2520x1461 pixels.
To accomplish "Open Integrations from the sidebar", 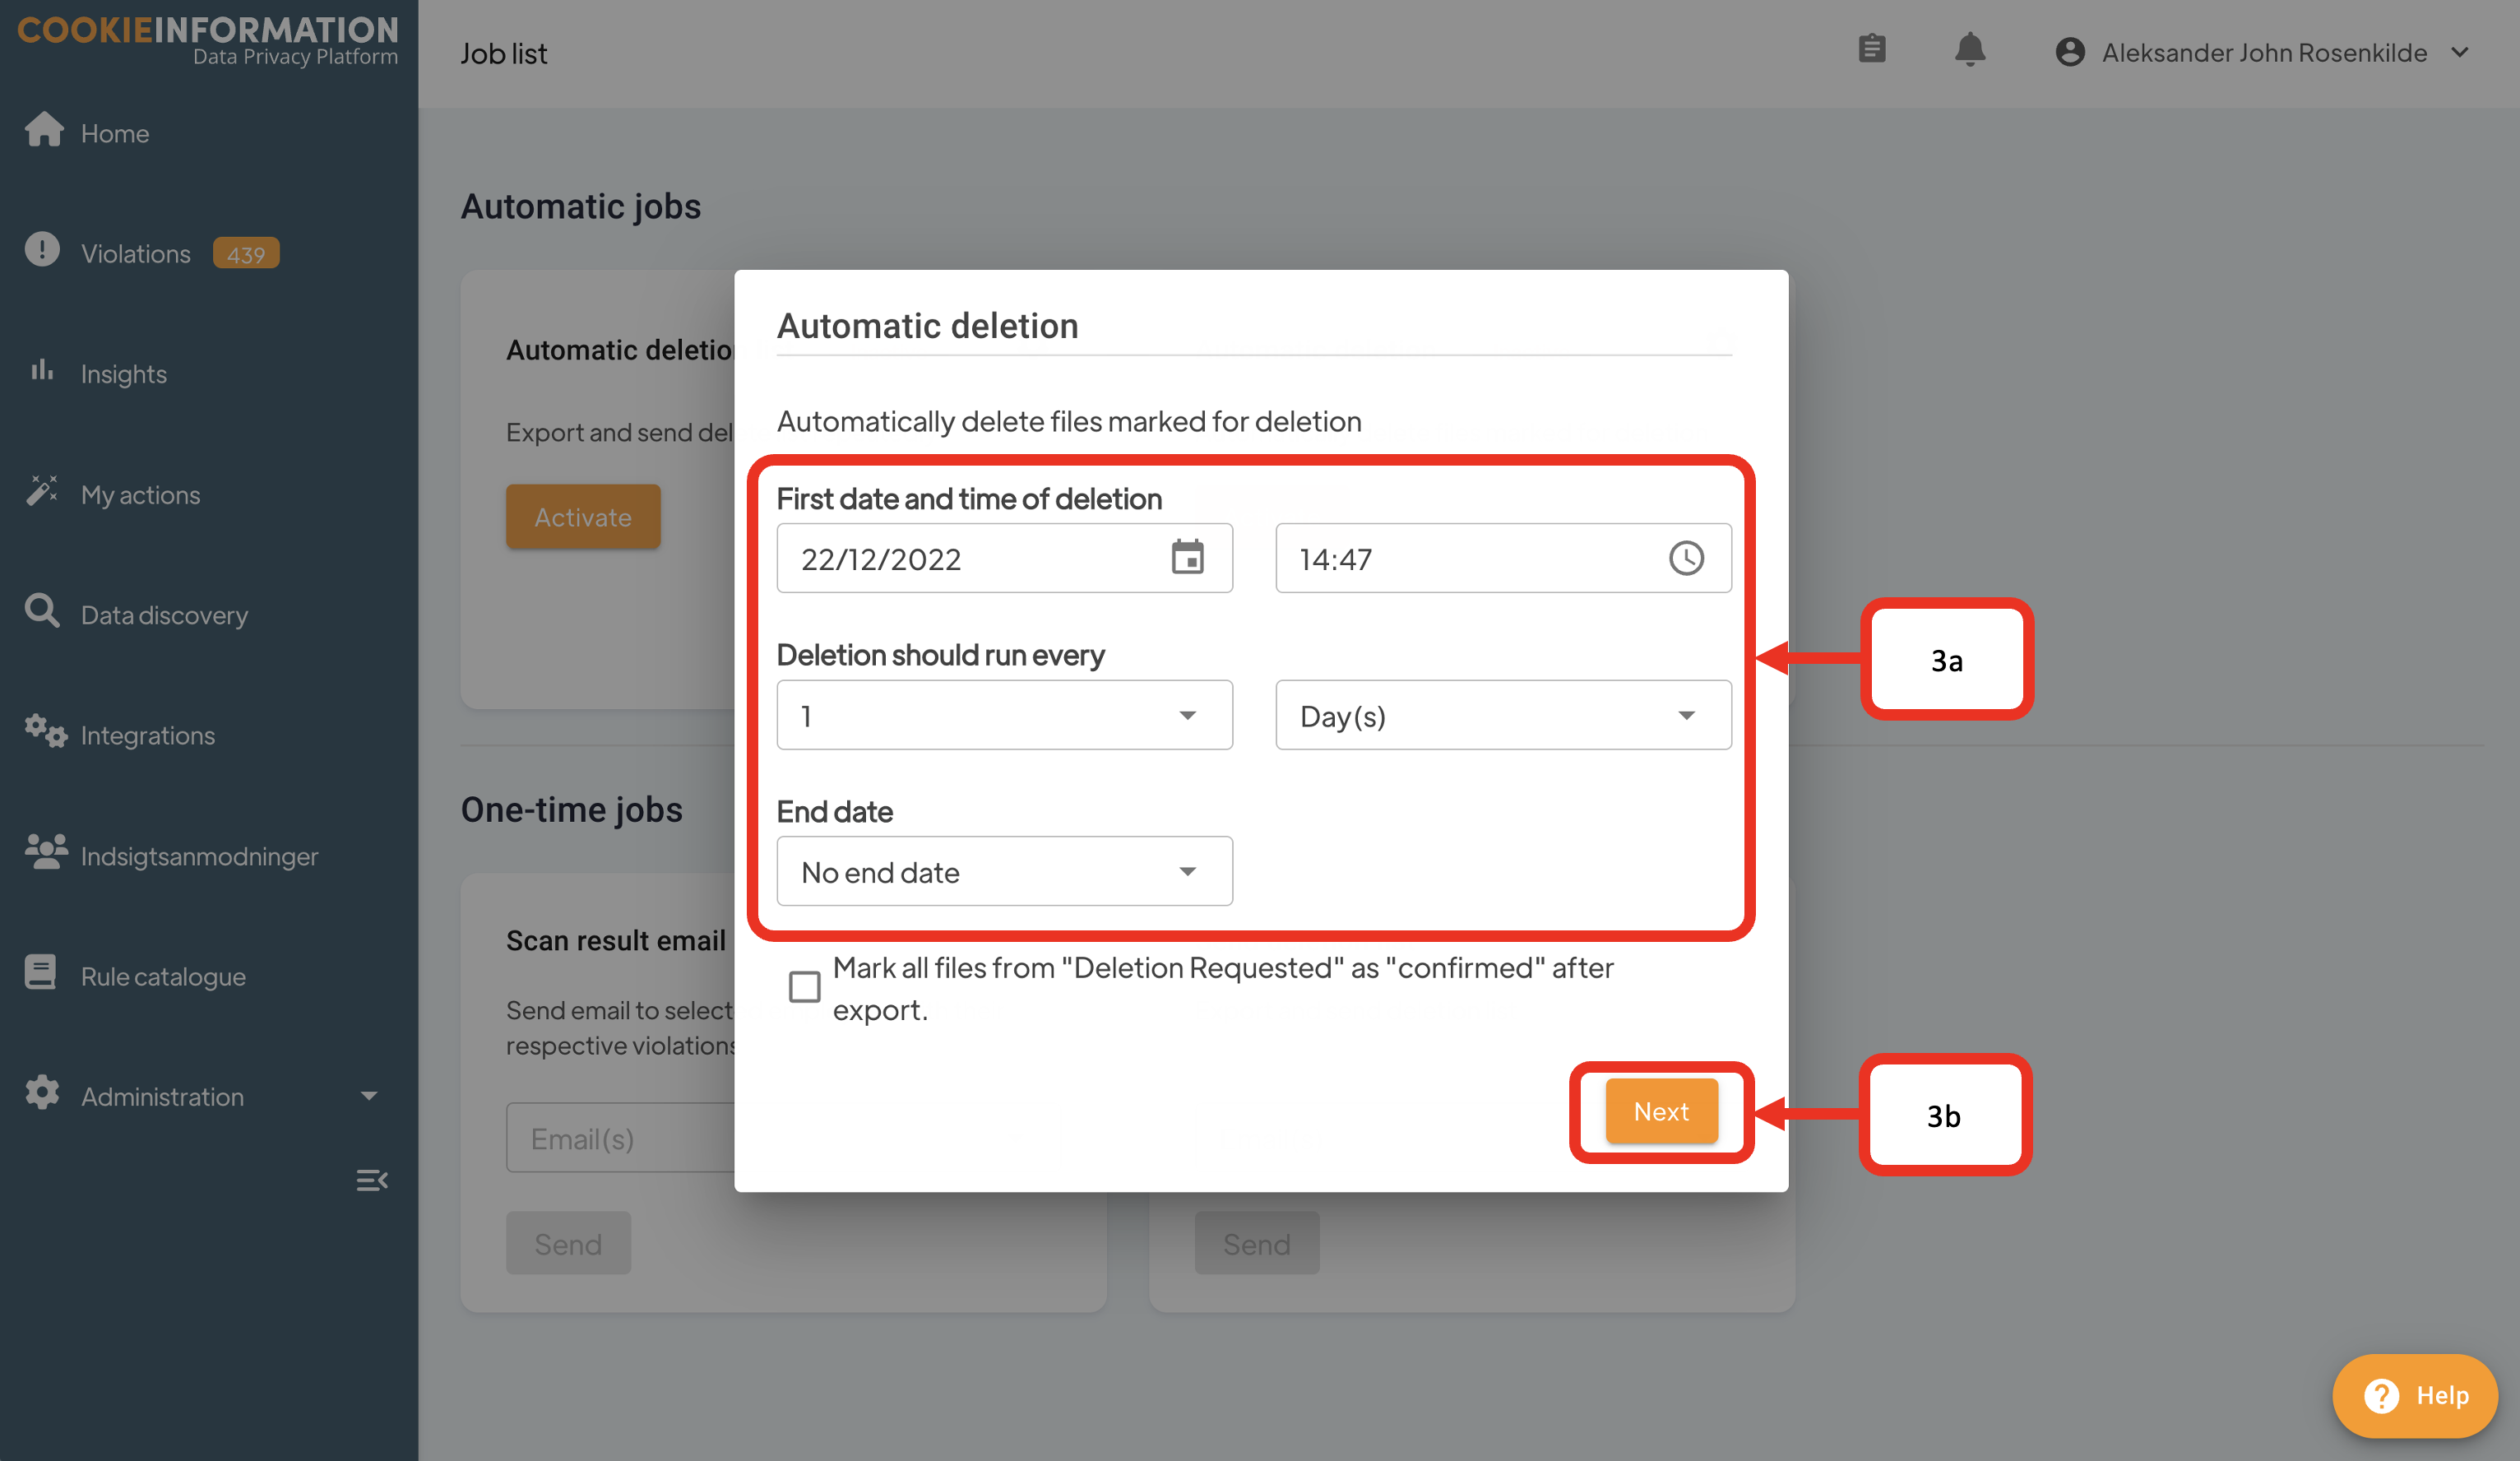I will (147, 735).
